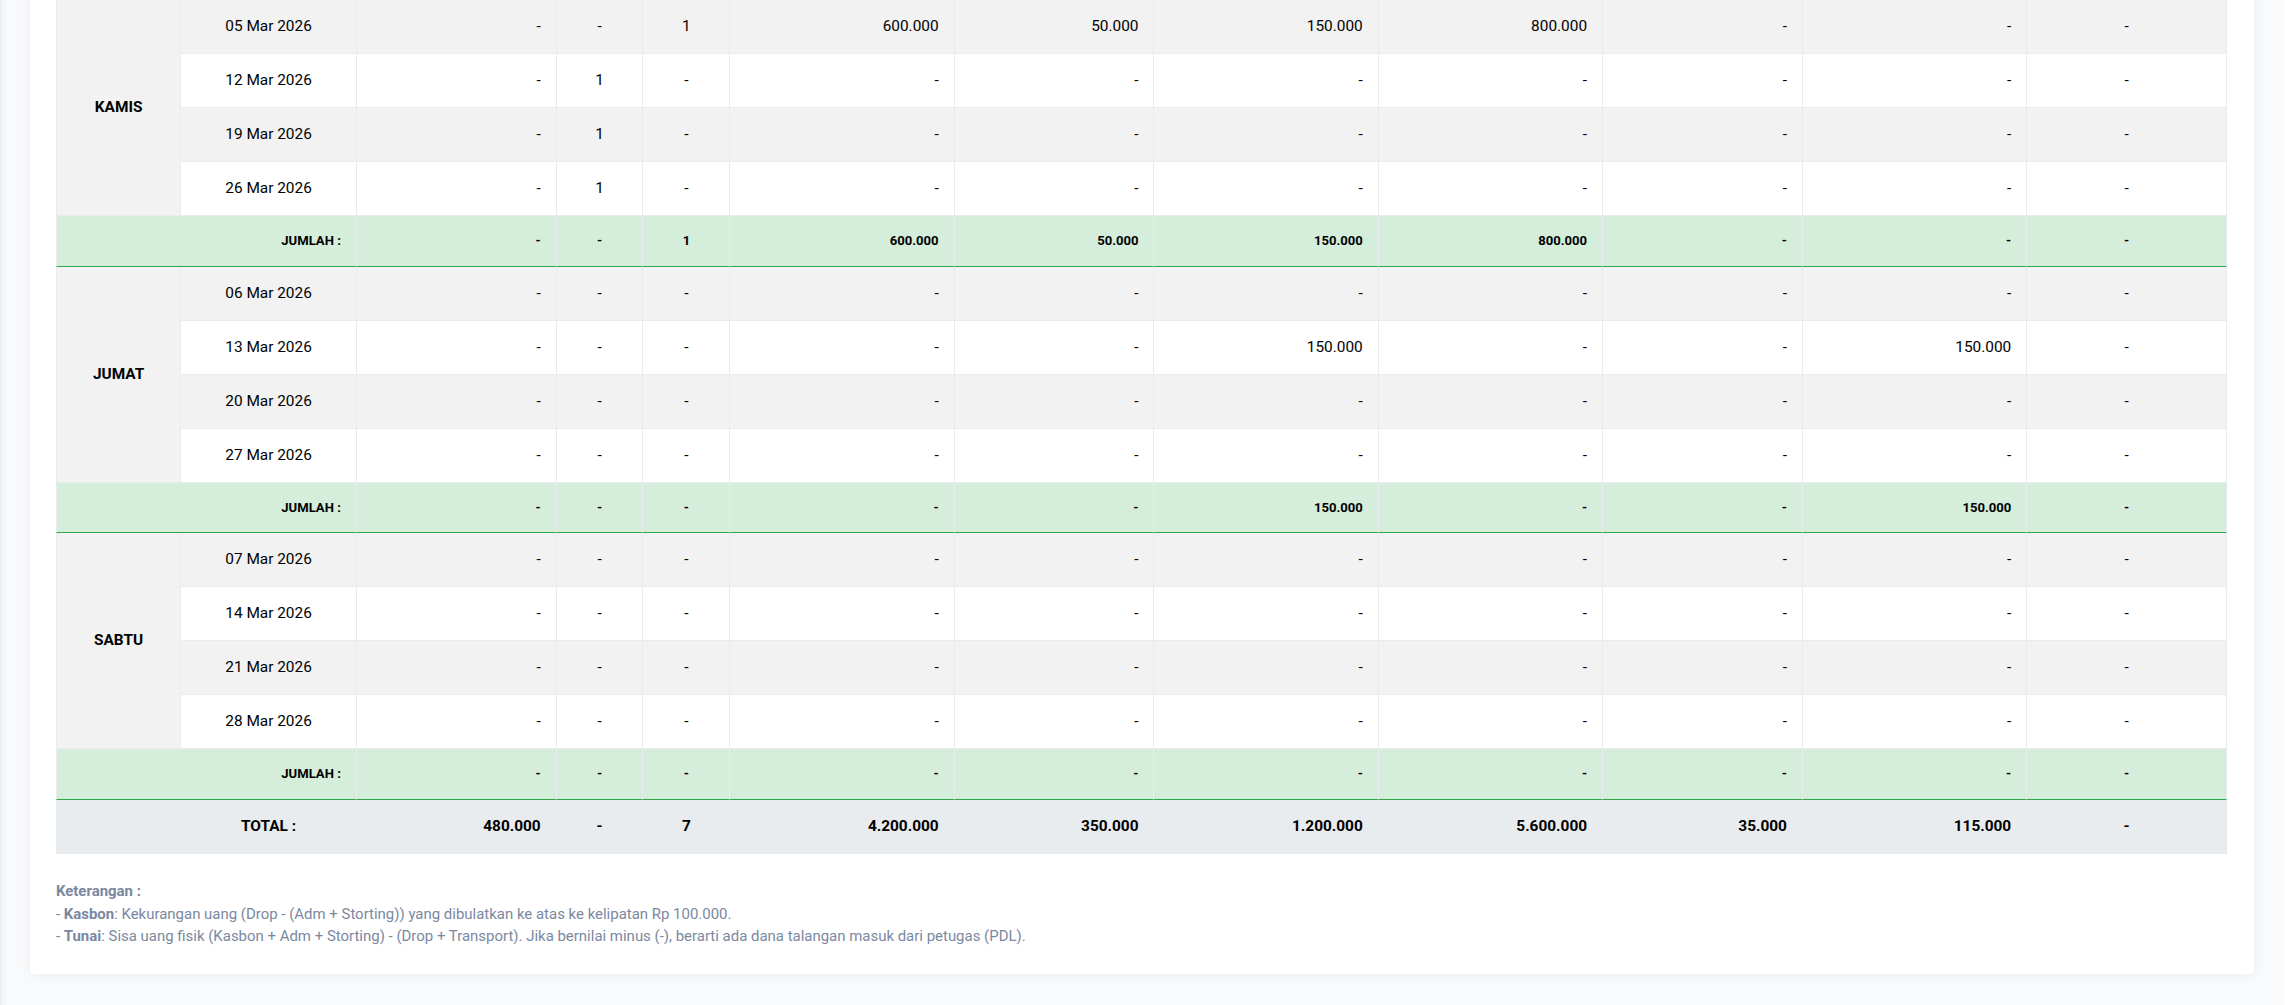Click the 5.600.000 total value
Screen dimensions: 2285x1005
pyautogui.click(x=1550, y=826)
